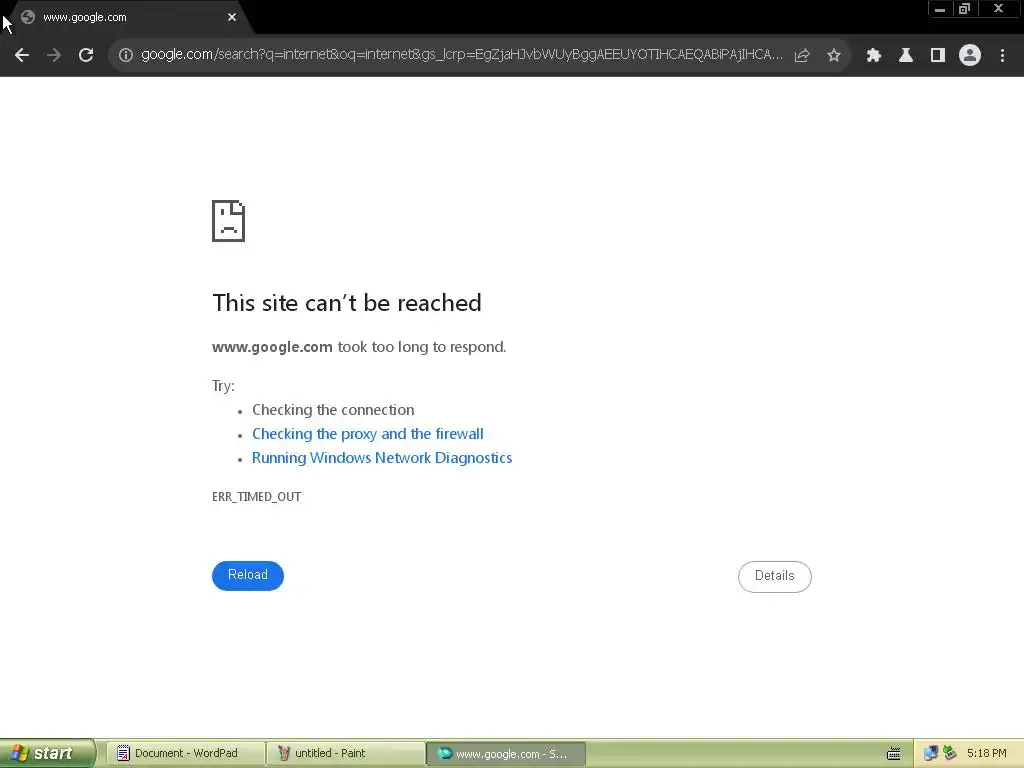This screenshot has width=1024, height=768.
Task: Run Windows Network Diagnostics link
Action: coord(382,458)
